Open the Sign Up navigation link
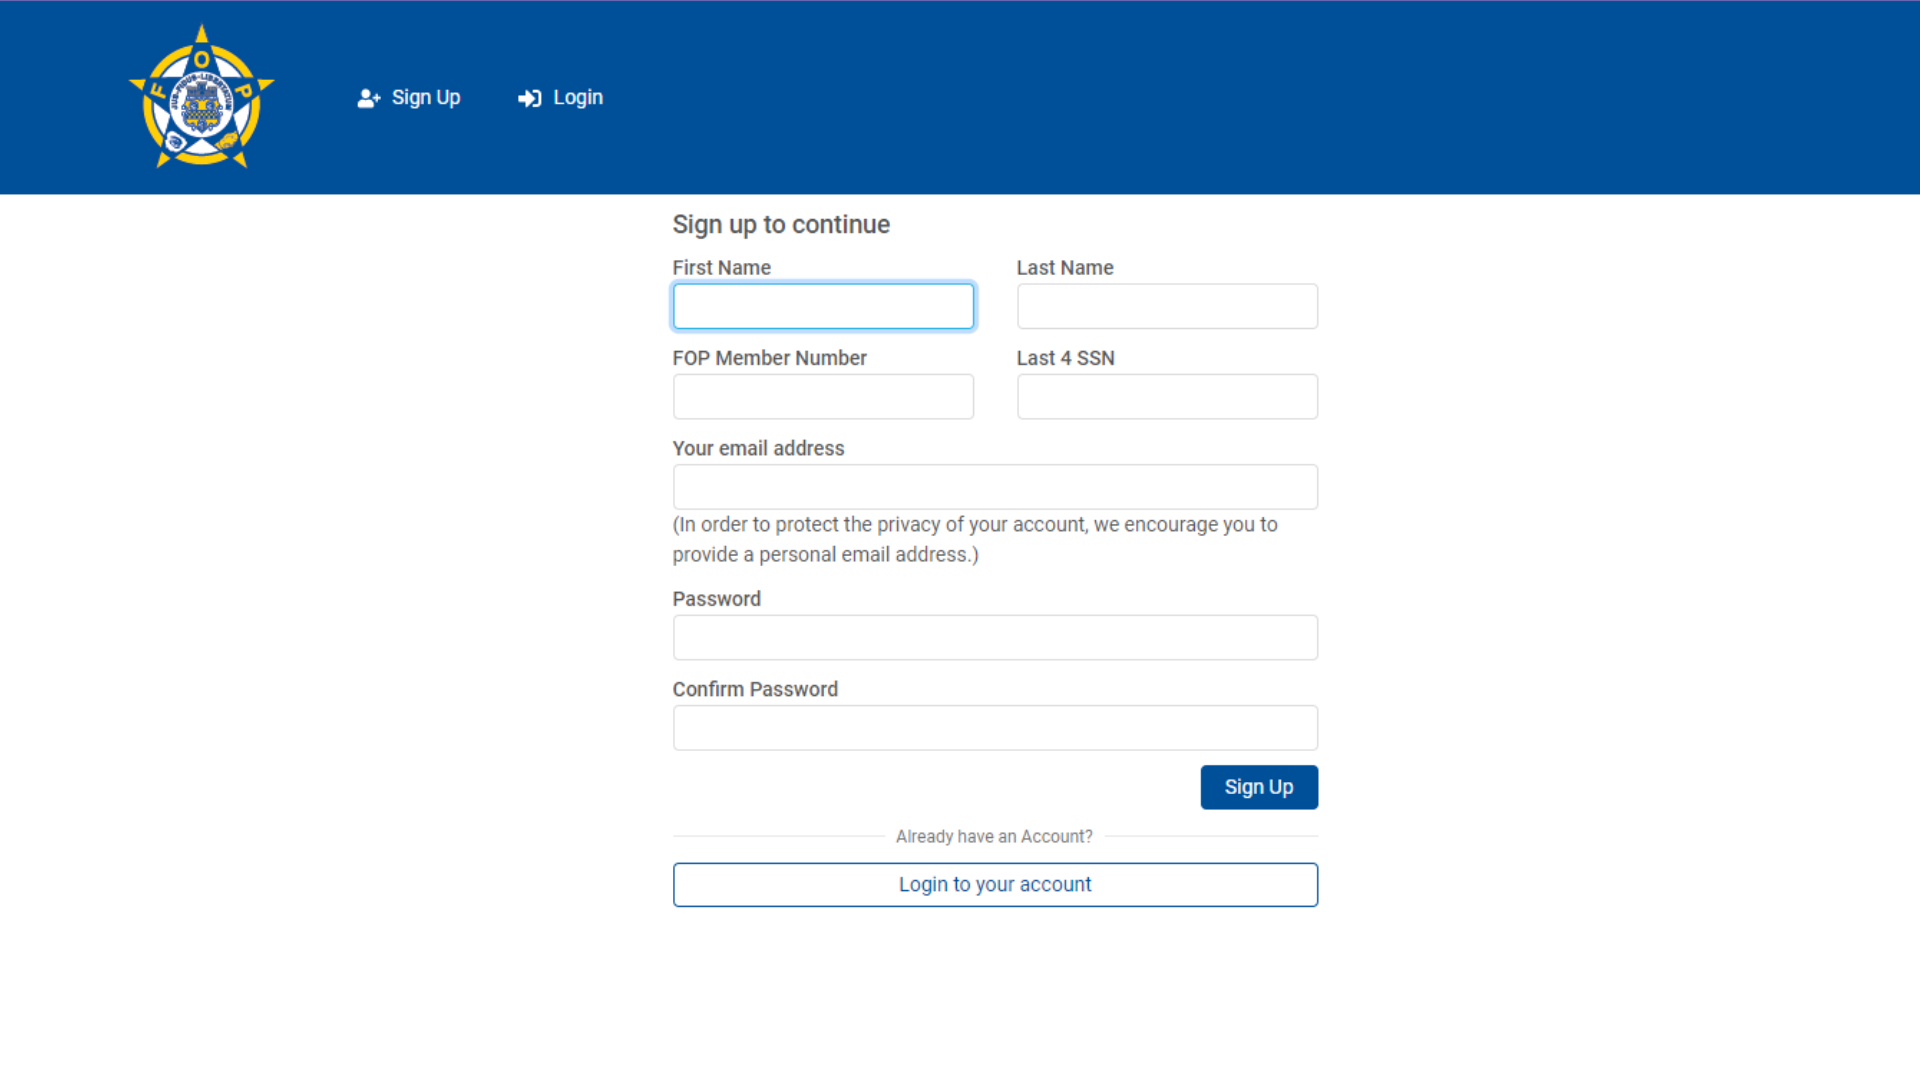 click(x=426, y=98)
